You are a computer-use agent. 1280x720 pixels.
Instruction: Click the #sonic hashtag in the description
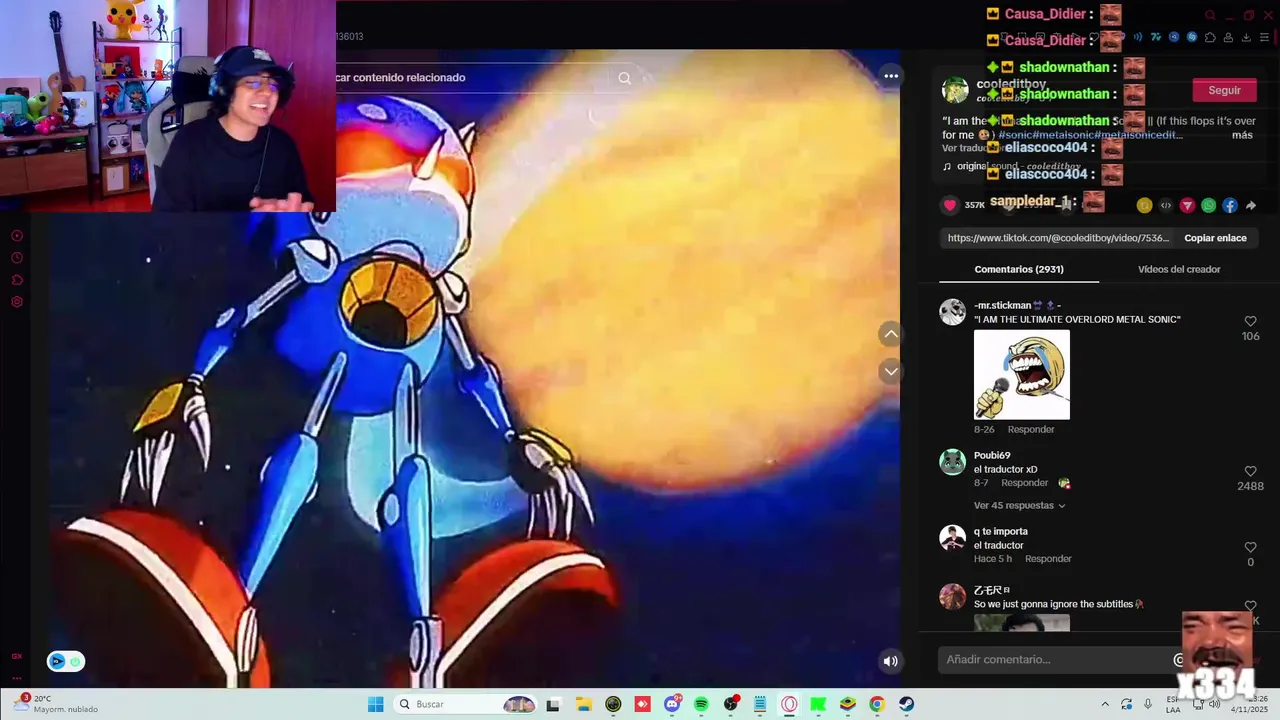click(1016, 135)
